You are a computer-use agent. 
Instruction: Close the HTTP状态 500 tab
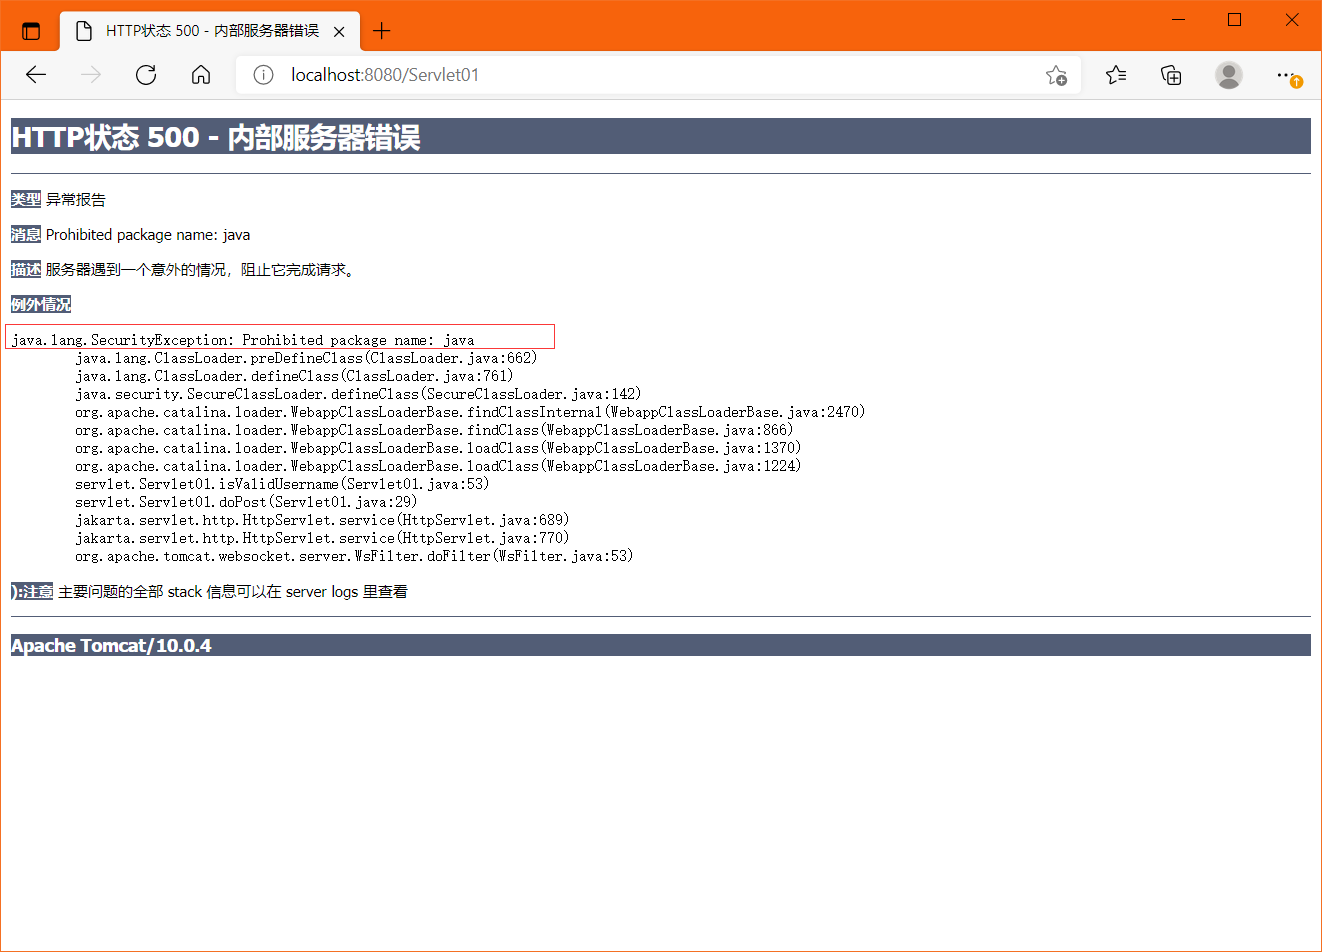[339, 31]
